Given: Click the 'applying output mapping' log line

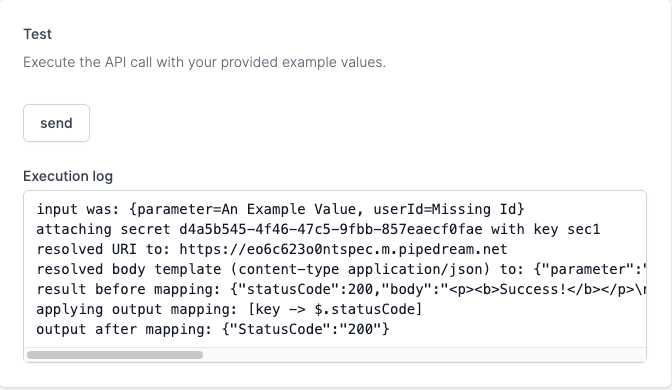Looking at the screenshot, I should coord(229,309).
